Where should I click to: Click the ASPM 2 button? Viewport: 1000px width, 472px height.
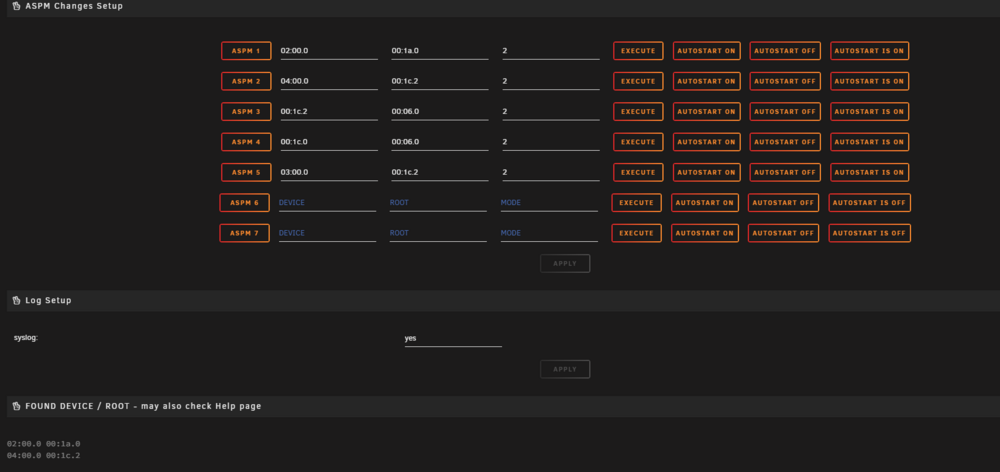click(246, 82)
